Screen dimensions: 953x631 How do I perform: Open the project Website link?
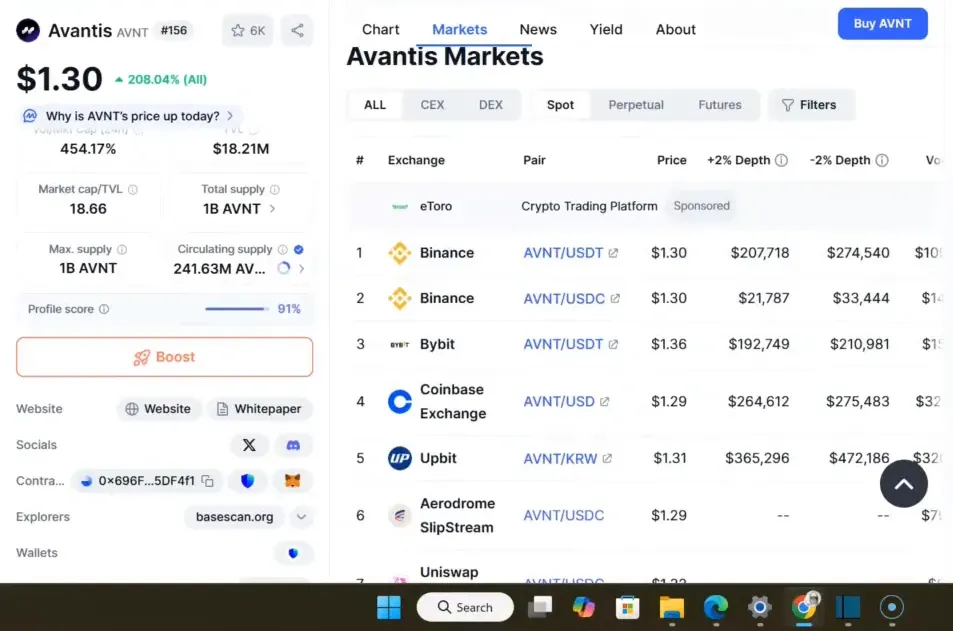point(158,409)
